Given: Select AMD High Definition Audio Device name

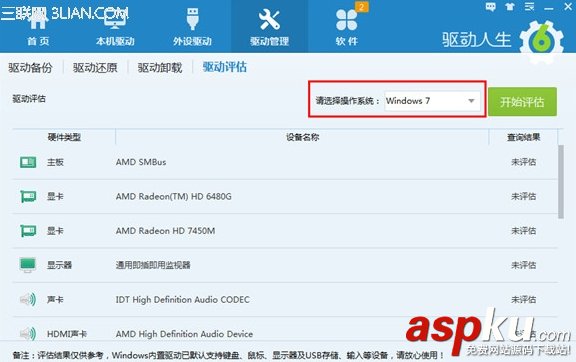Looking at the screenshot, I should click(184, 334).
